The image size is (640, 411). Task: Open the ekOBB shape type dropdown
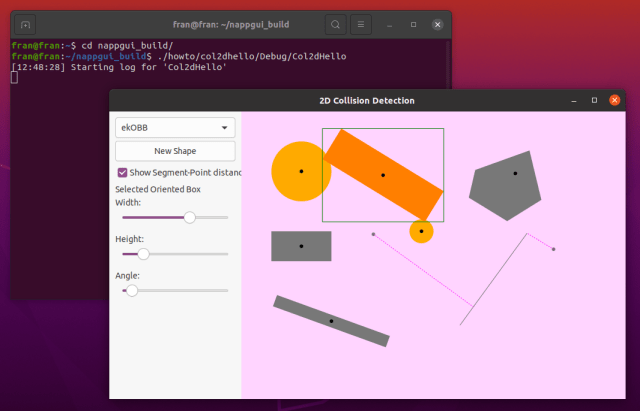175,127
